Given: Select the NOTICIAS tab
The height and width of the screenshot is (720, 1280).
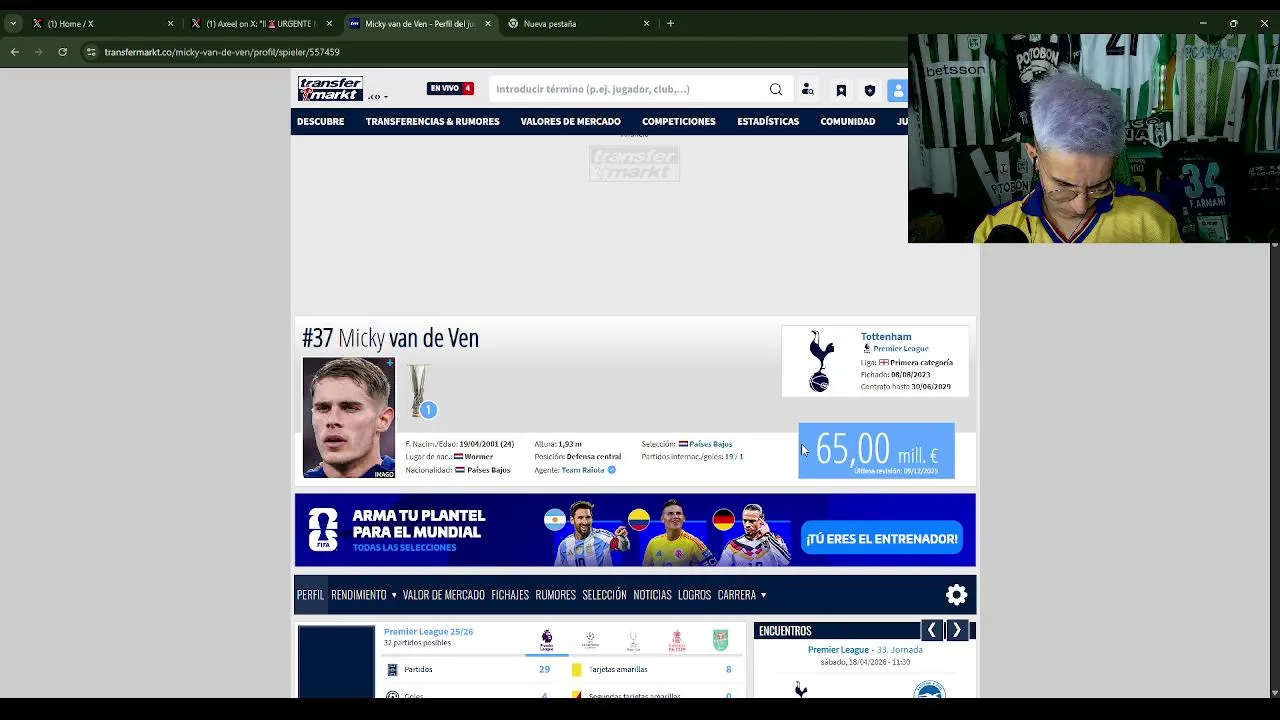Looking at the screenshot, I should [x=652, y=595].
